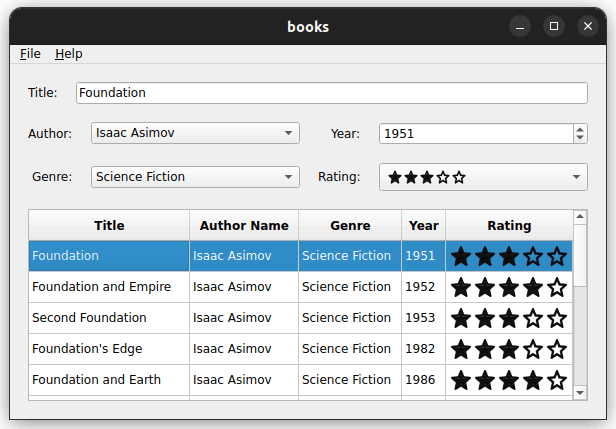616x429 pixels.
Task: Increase the Year spinbox value
Action: (580, 129)
